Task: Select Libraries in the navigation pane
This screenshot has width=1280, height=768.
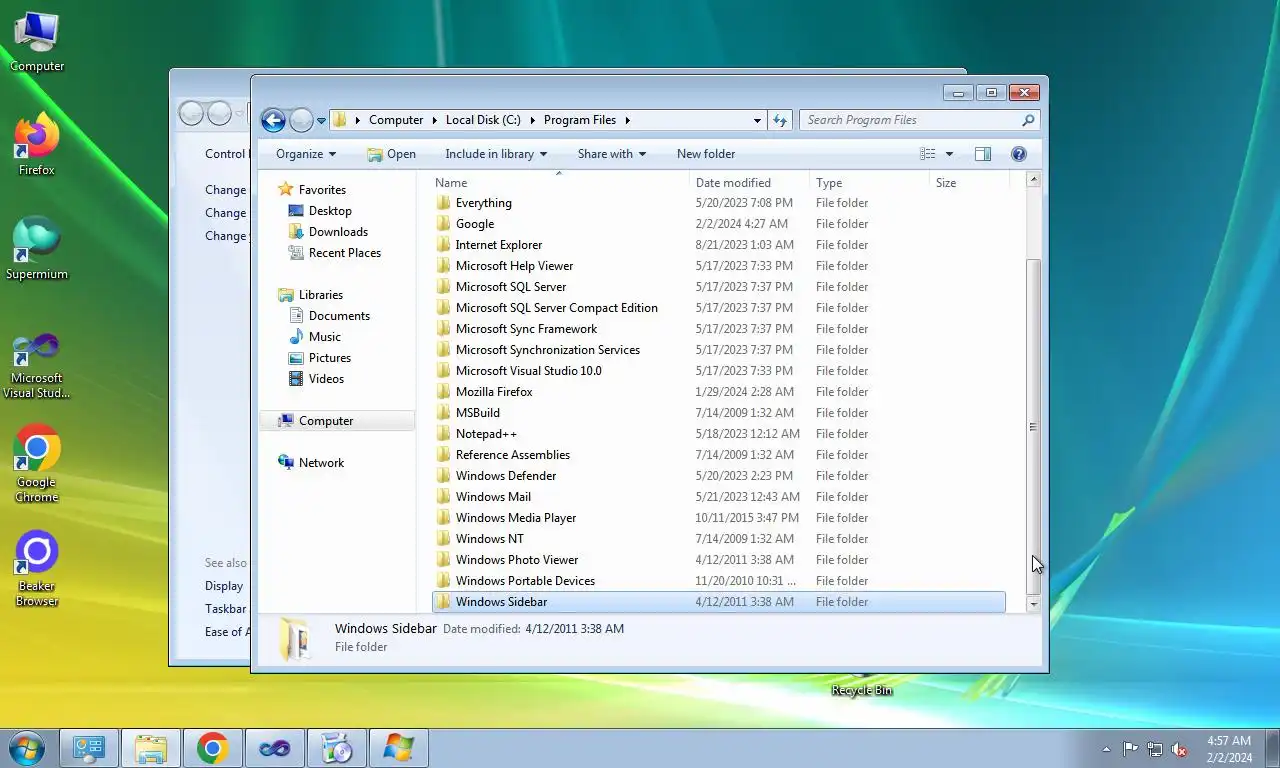Action: click(x=321, y=295)
